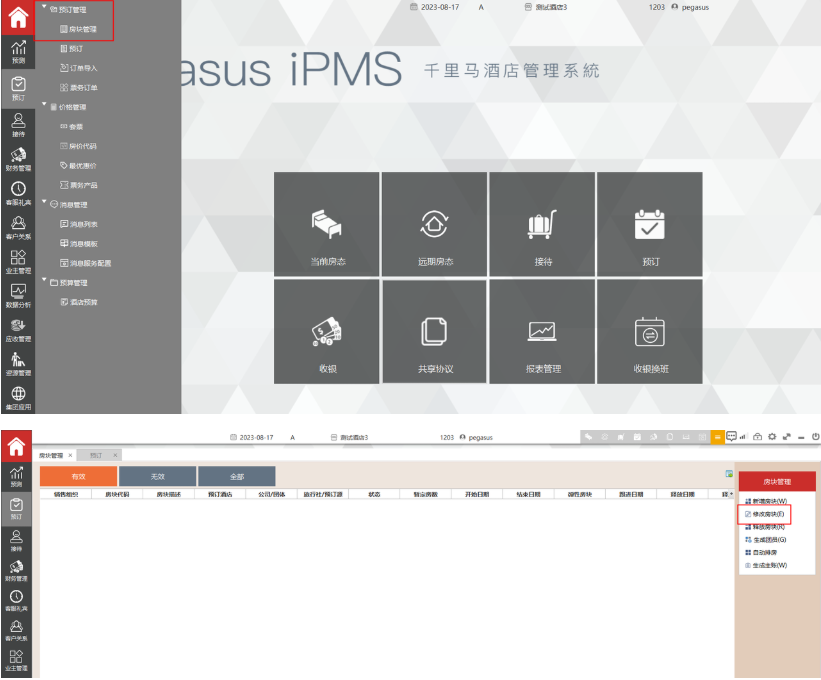Click the 开始日期 column header
This screenshot has height=680, width=821.
coord(477,494)
